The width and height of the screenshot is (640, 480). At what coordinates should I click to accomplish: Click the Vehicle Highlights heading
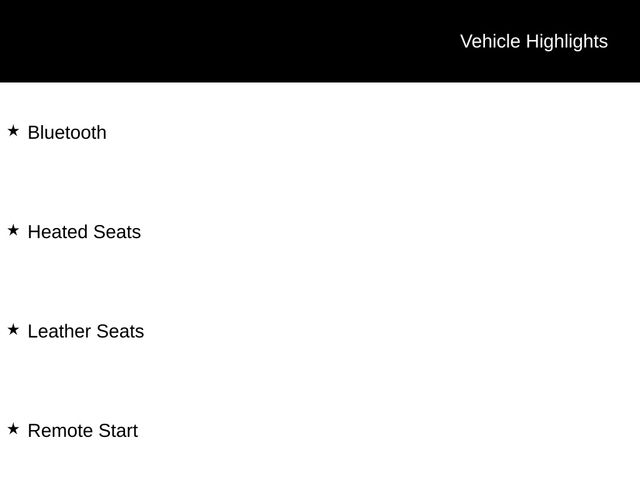tap(533, 41)
